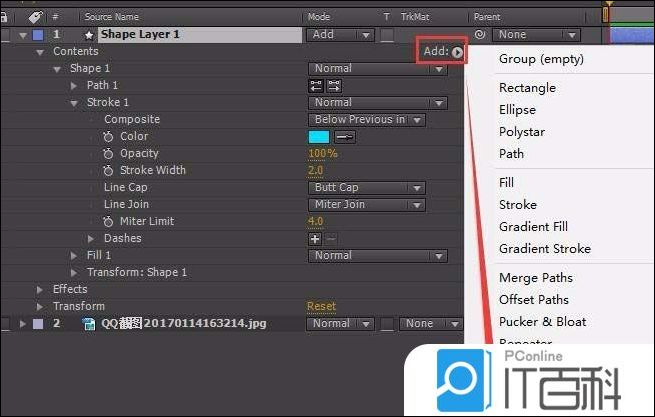
Task: Open Fill 1 Normal blend mode dropdown
Action: (378, 256)
